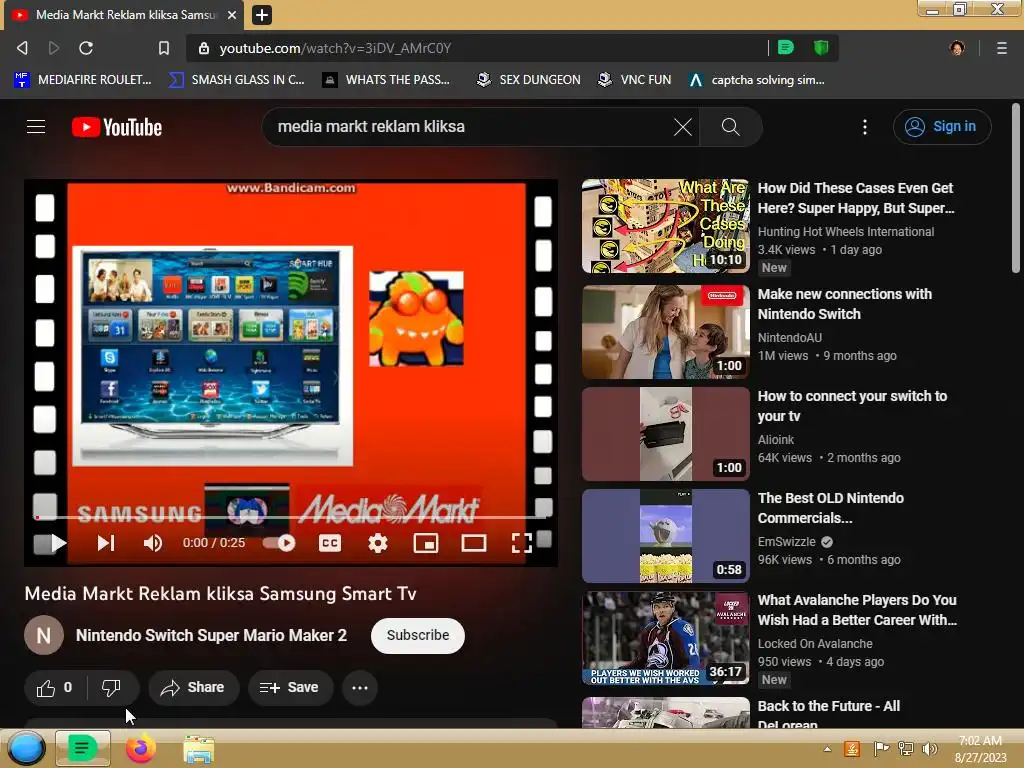This screenshot has width=1024, height=768.
Task: Close the Media Markt Reklam tab
Action: point(232,14)
